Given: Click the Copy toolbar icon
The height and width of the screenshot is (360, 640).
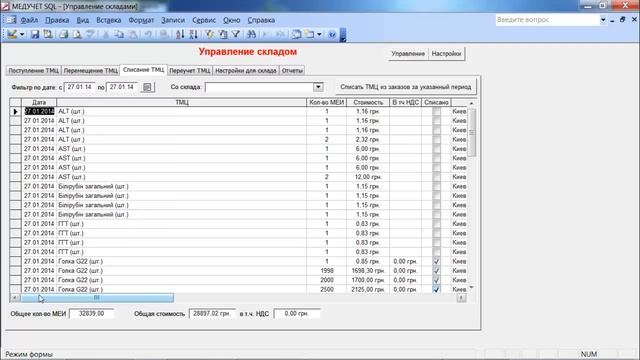Looking at the screenshot, I should (119, 34).
